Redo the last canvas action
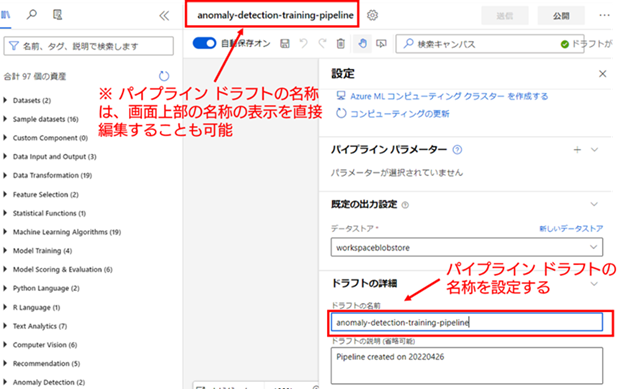Image resolution: width=634 pixels, height=389 pixels. pos(322,43)
